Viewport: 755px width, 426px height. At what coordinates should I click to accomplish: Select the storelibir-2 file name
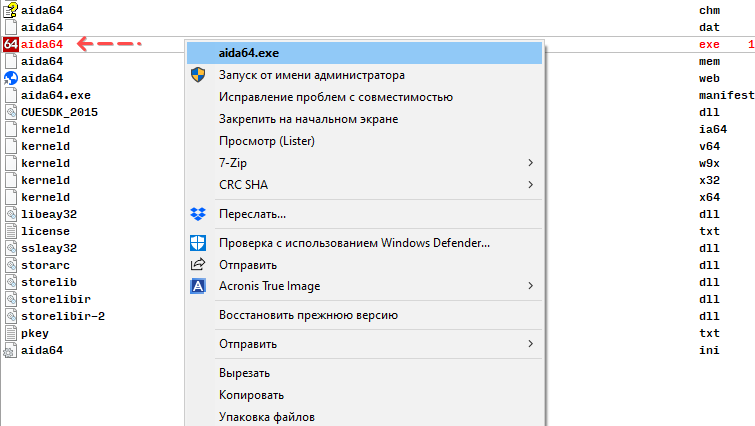coord(63,316)
